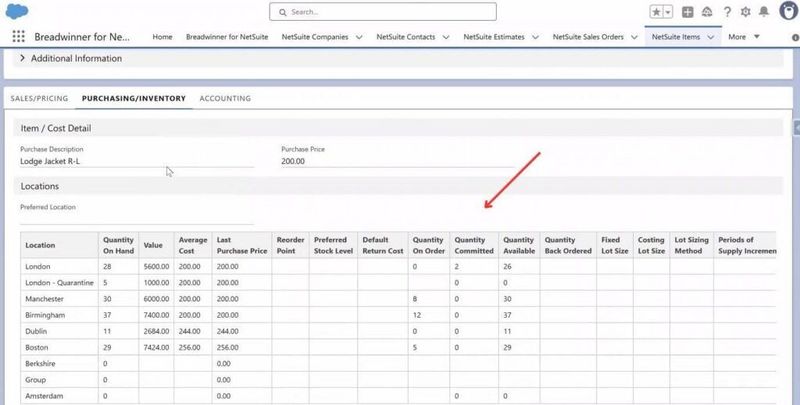Click quantity on order 12 for Birmingham
The image size is (800, 405).
coord(417,315)
